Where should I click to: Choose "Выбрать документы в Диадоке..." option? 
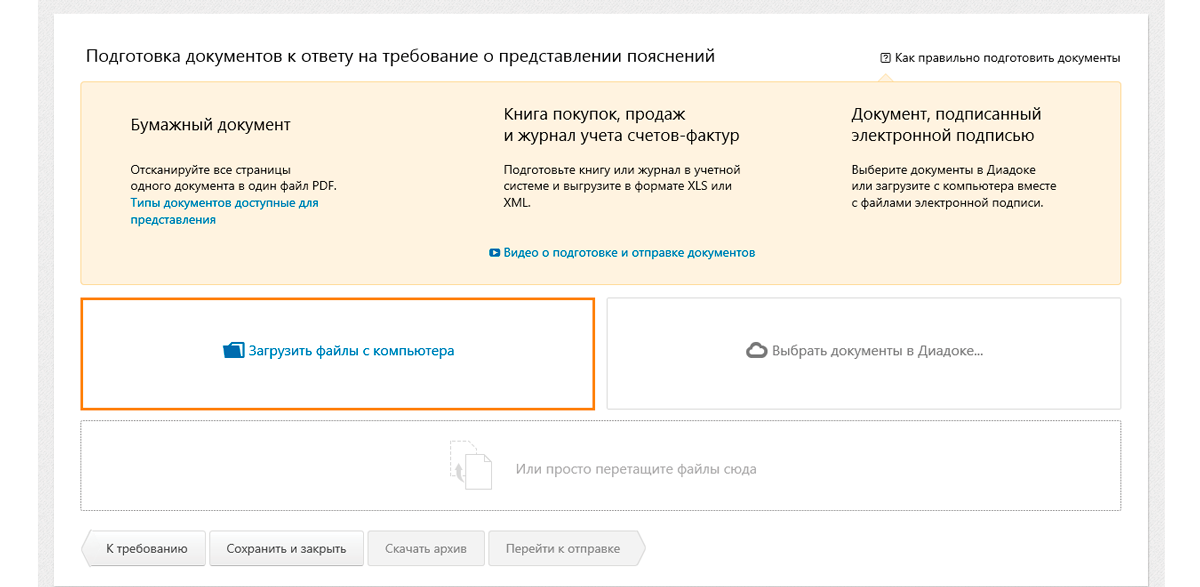tap(878, 351)
